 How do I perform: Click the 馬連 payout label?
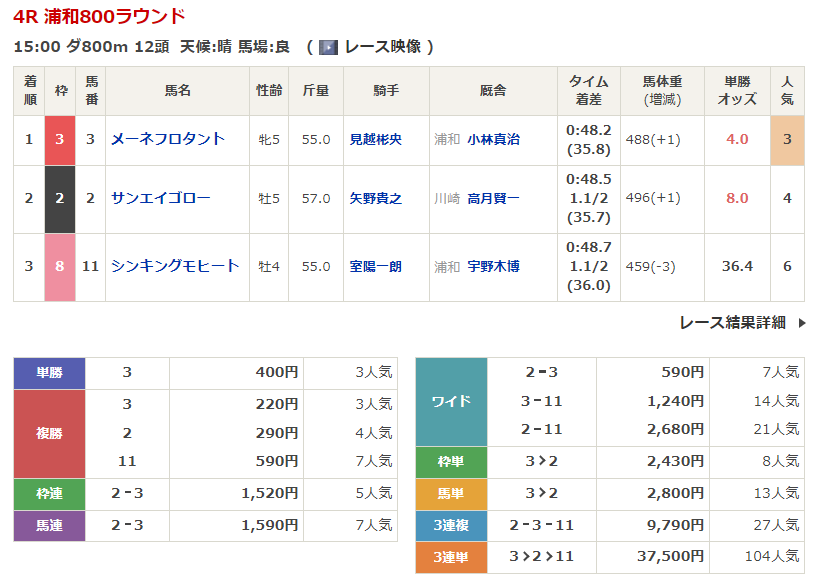pos(49,526)
